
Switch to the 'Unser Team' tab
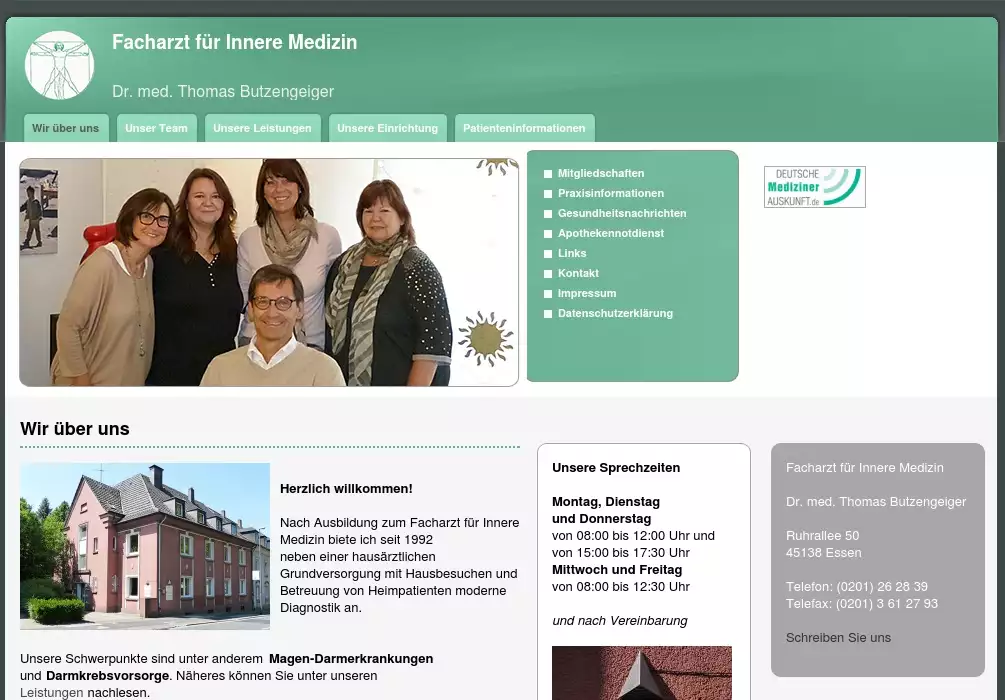(x=156, y=128)
